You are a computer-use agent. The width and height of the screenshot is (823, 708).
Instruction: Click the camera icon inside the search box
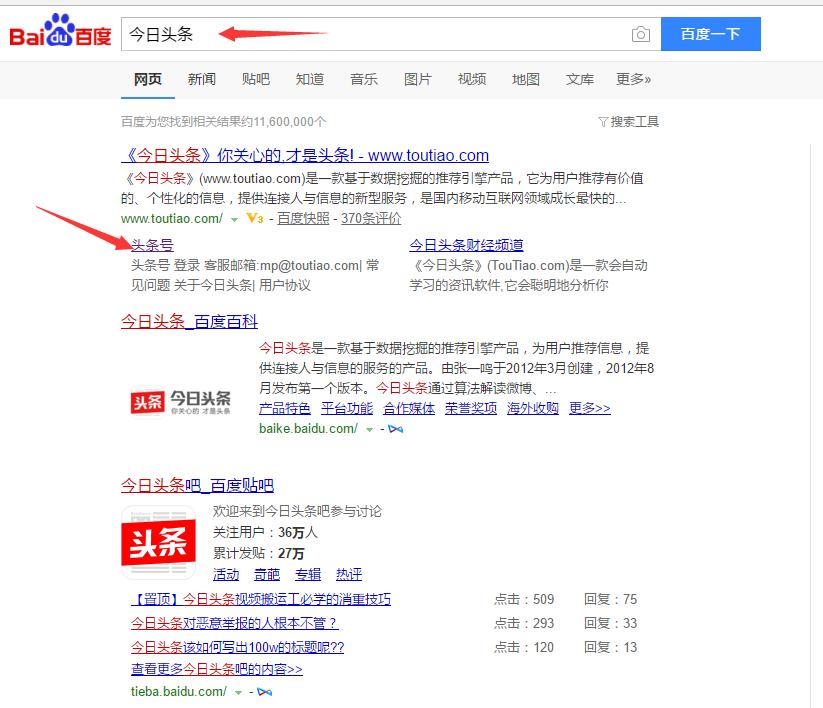[x=641, y=33]
